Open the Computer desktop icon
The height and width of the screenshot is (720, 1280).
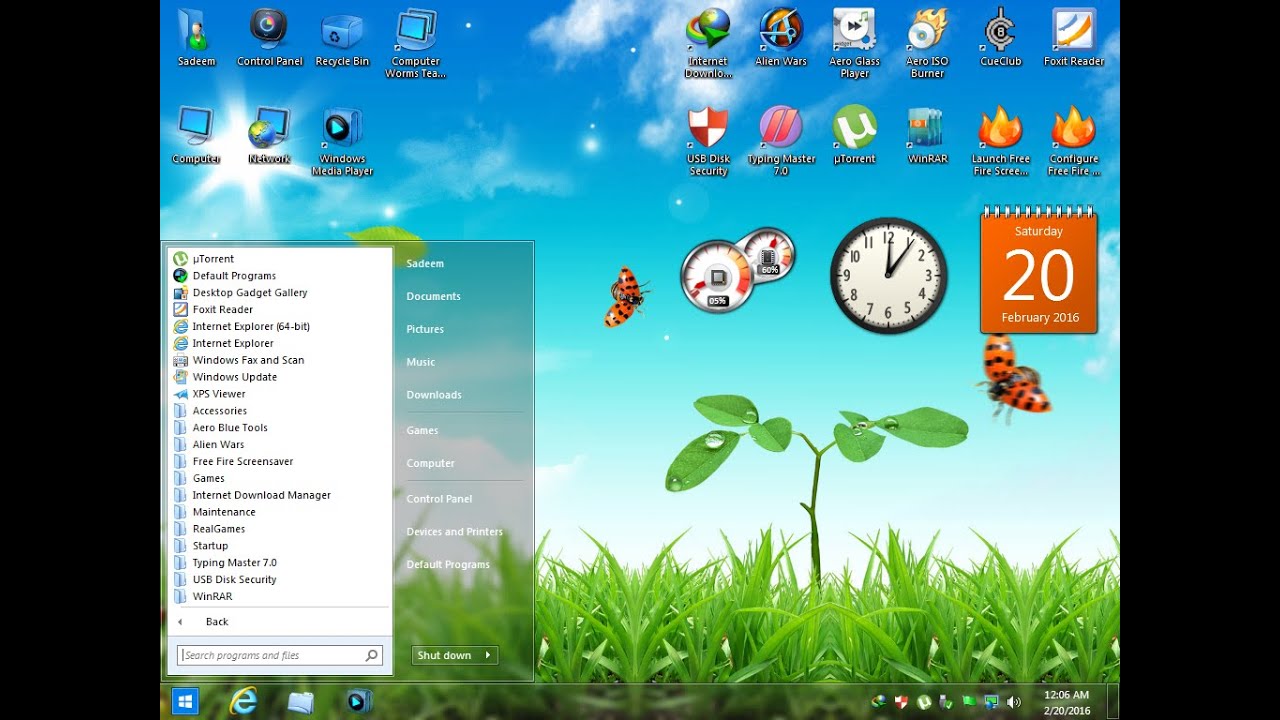[196, 136]
